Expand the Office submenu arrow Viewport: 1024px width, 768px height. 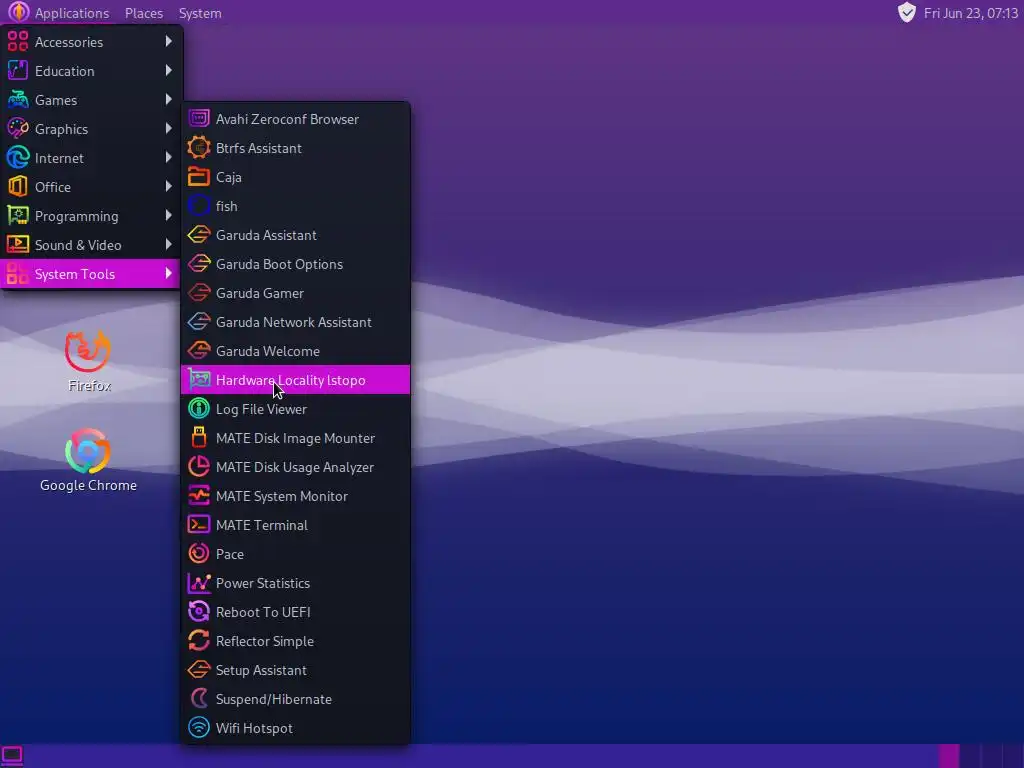pos(168,187)
